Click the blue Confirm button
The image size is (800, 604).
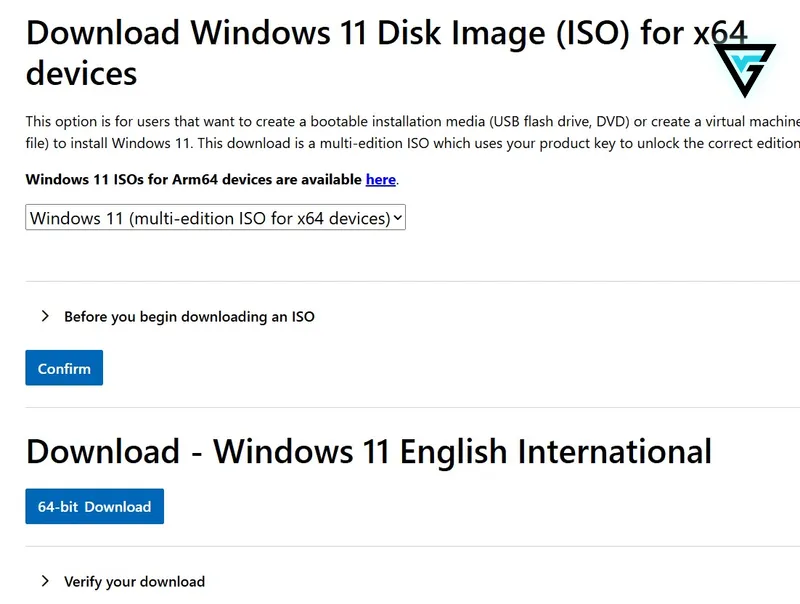(64, 368)
